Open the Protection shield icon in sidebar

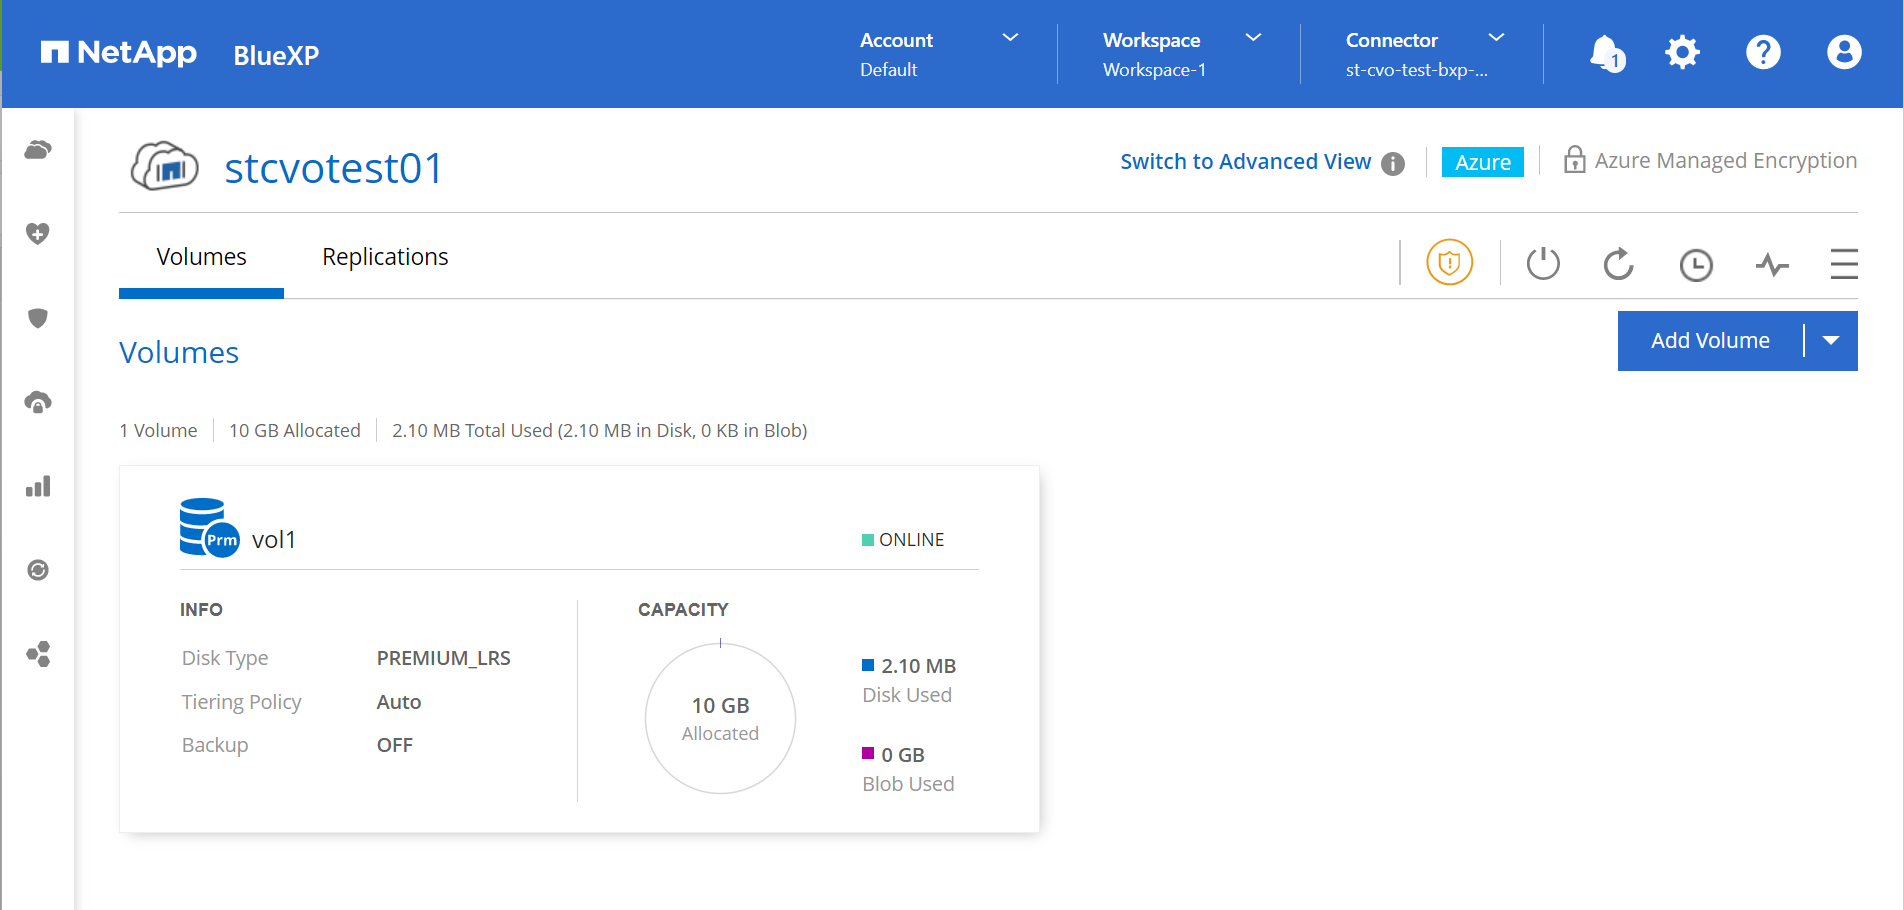38,318
